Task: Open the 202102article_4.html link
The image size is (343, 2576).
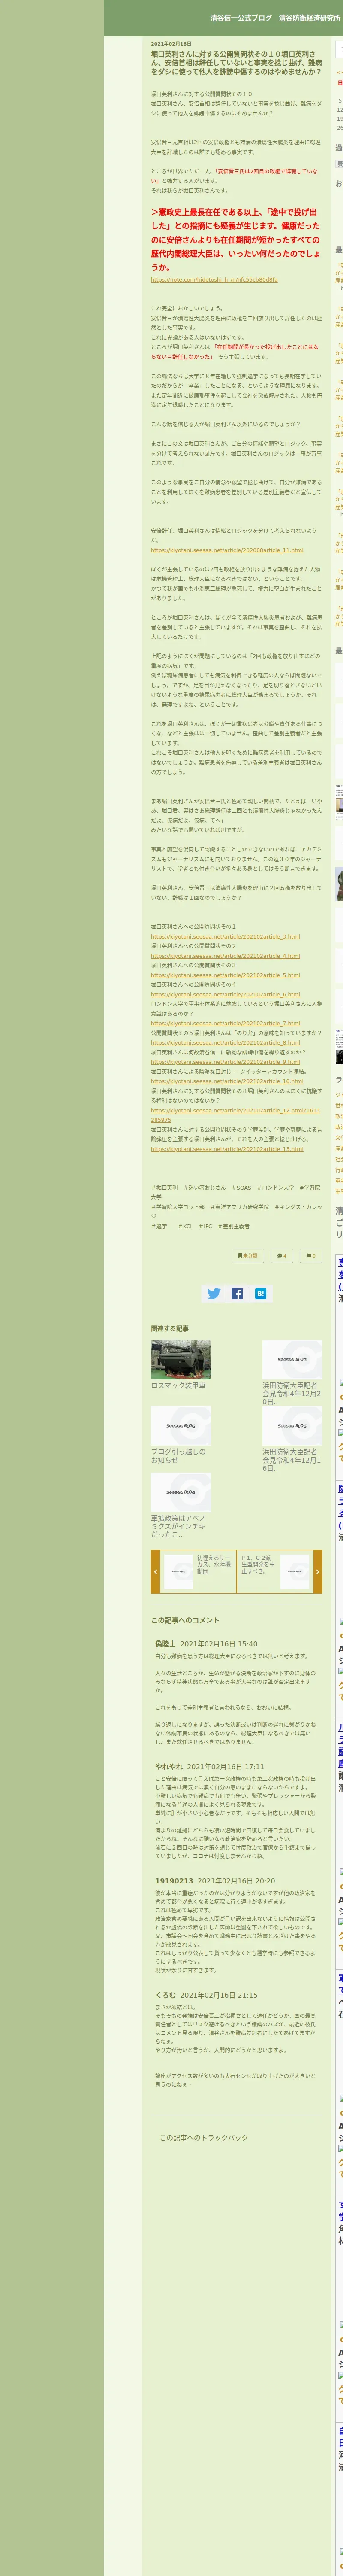Action: (x=225, y=956)
